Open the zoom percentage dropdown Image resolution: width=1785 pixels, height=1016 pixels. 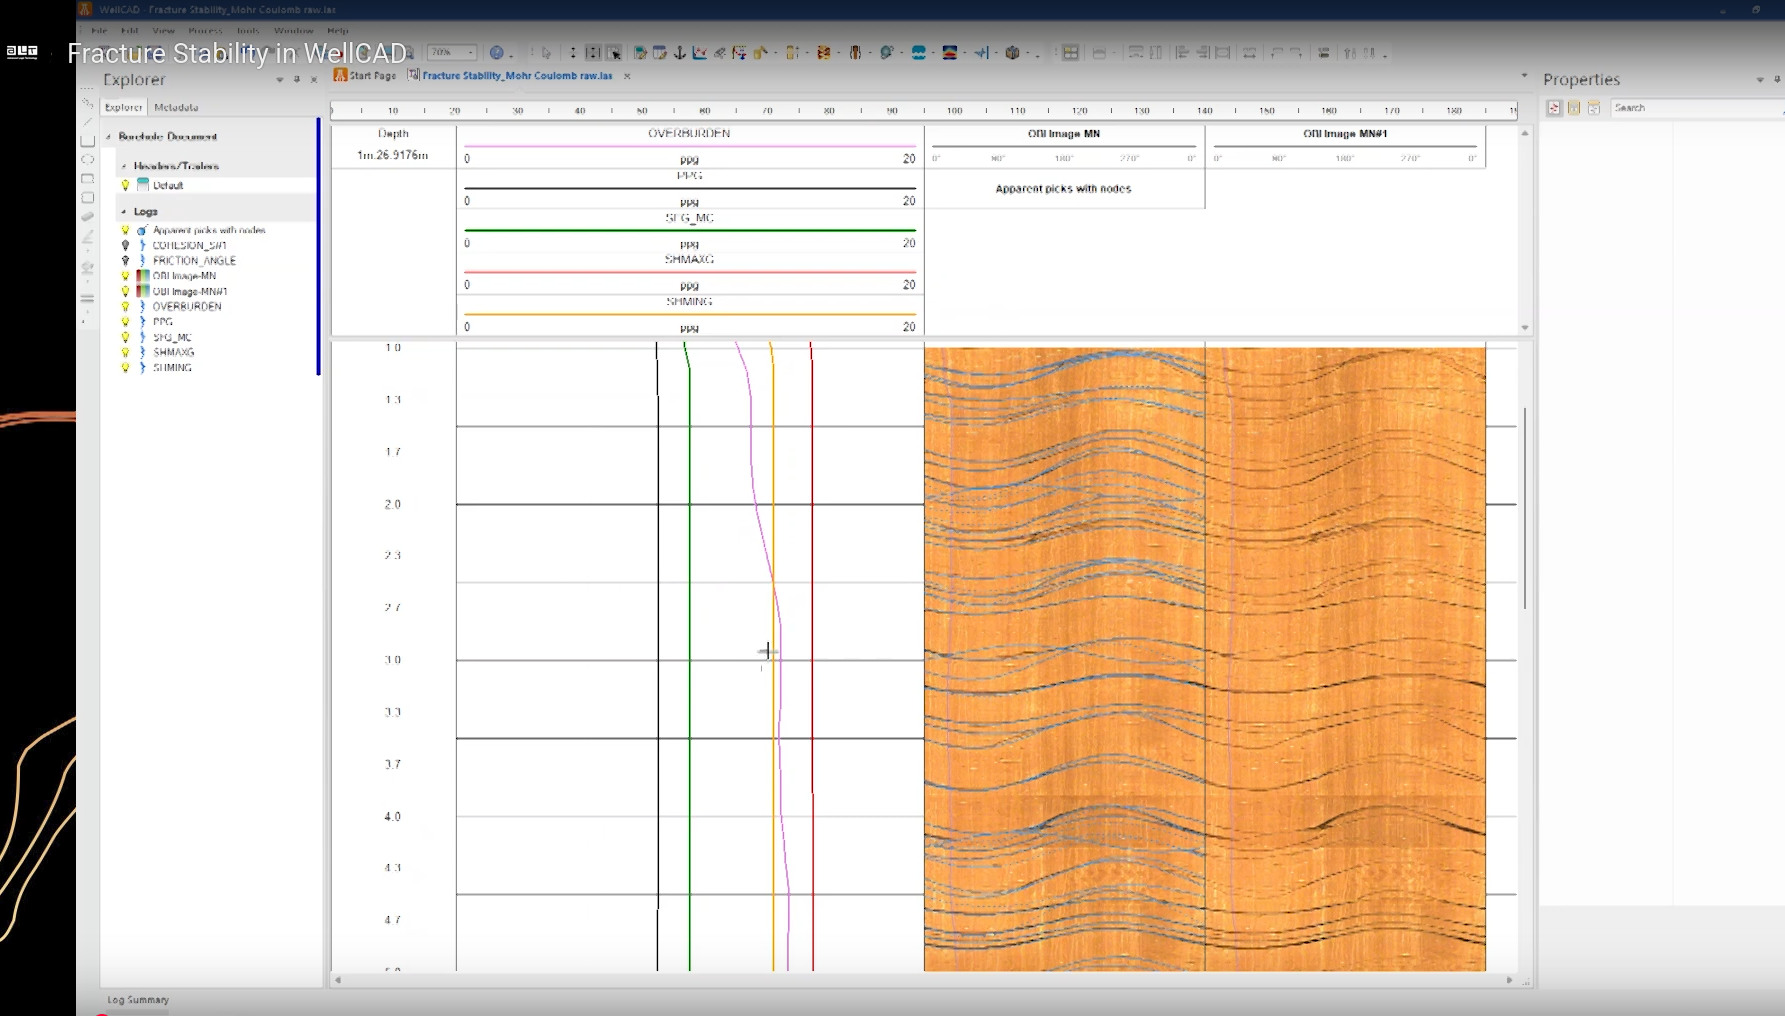[471, 53]
